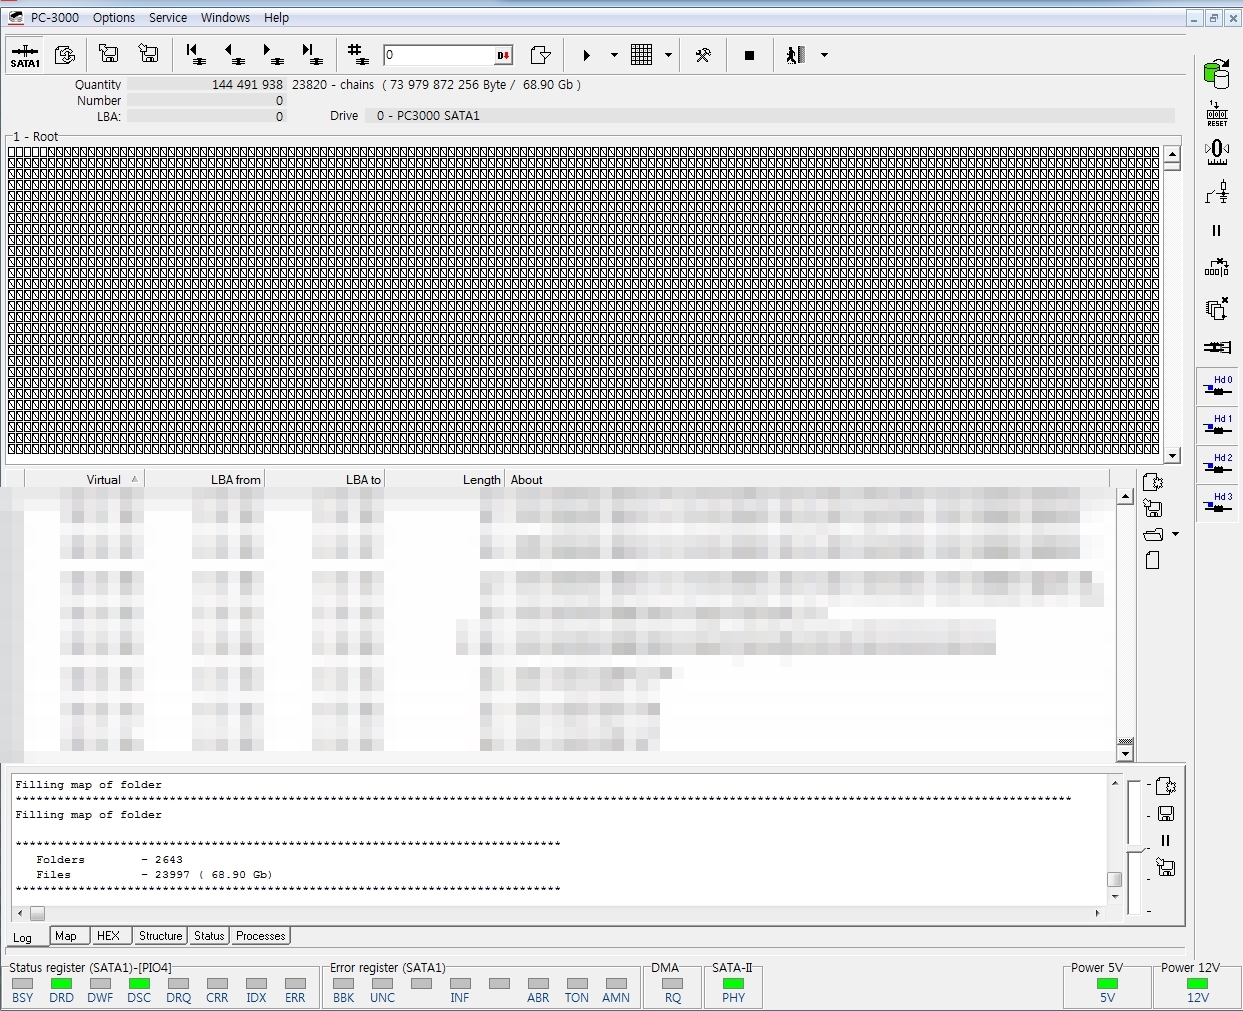Sort by the Length column header
The width and height of the screenshot is (1243, 1011).
click(445, 480)
